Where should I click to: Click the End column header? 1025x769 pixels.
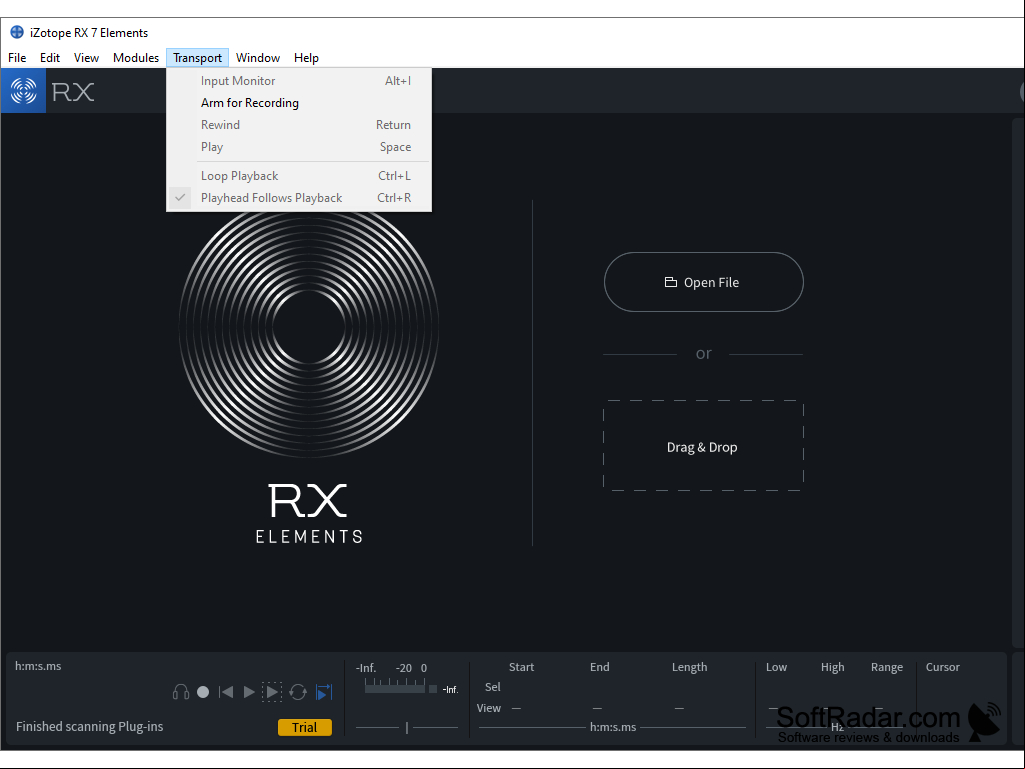599,667
